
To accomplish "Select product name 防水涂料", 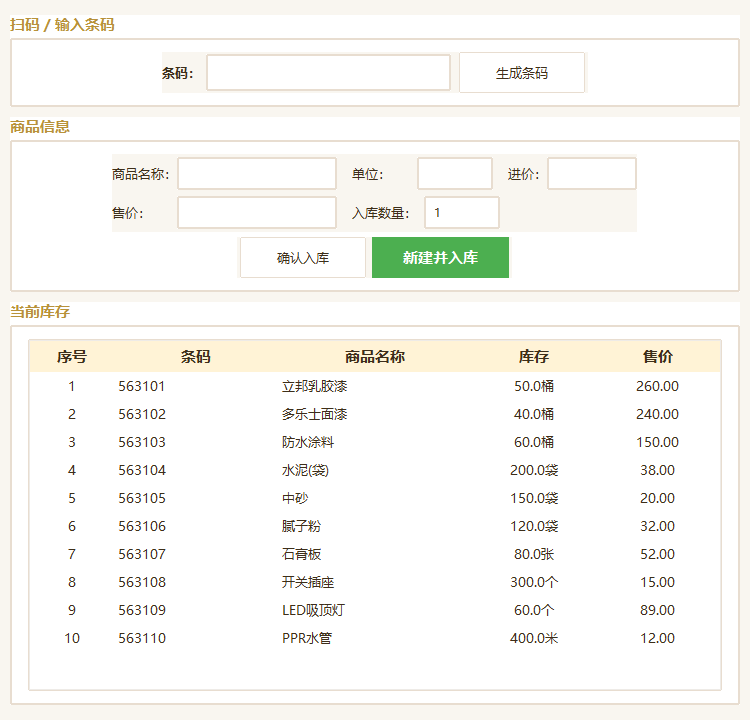I will coord(308,442).
